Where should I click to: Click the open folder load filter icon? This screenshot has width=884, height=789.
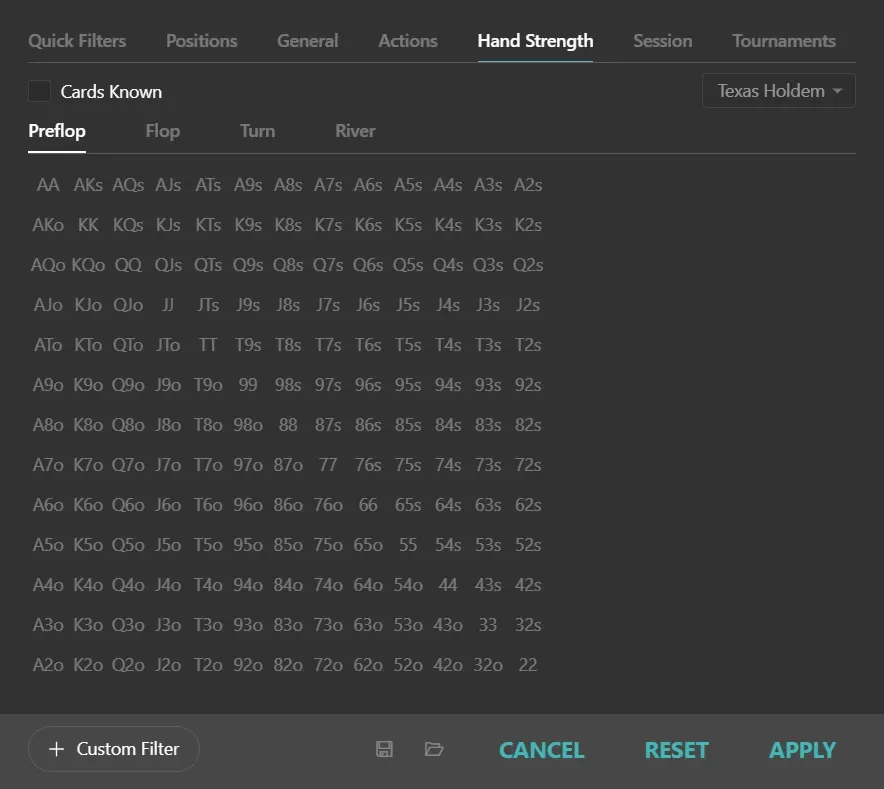coord(434,749)
